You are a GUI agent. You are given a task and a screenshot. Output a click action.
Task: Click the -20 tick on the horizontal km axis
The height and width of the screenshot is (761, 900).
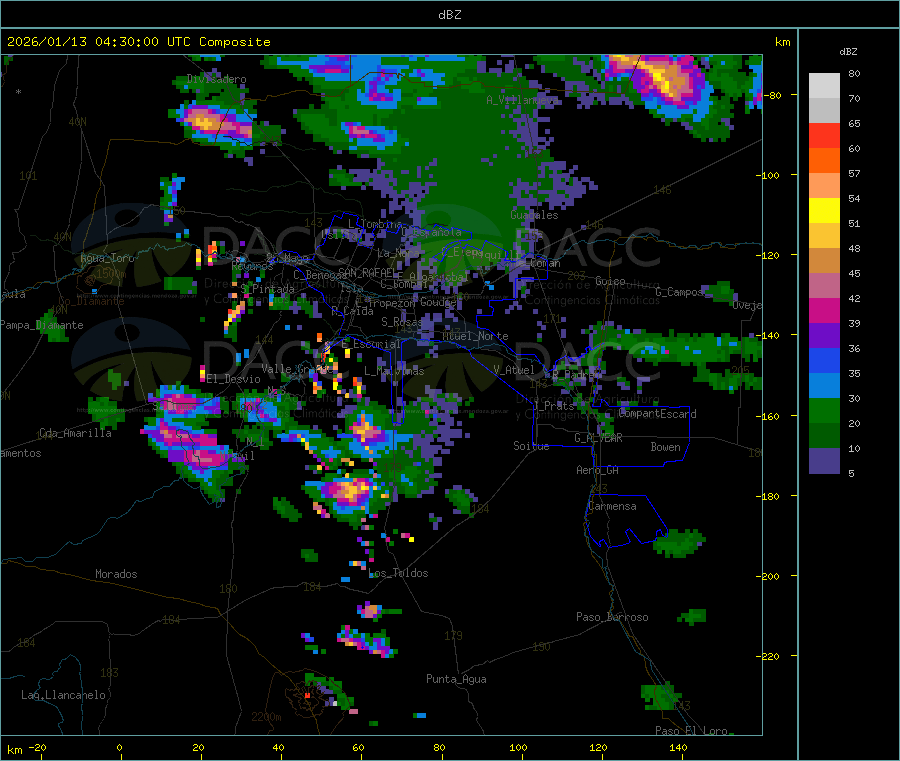point(38,747)
